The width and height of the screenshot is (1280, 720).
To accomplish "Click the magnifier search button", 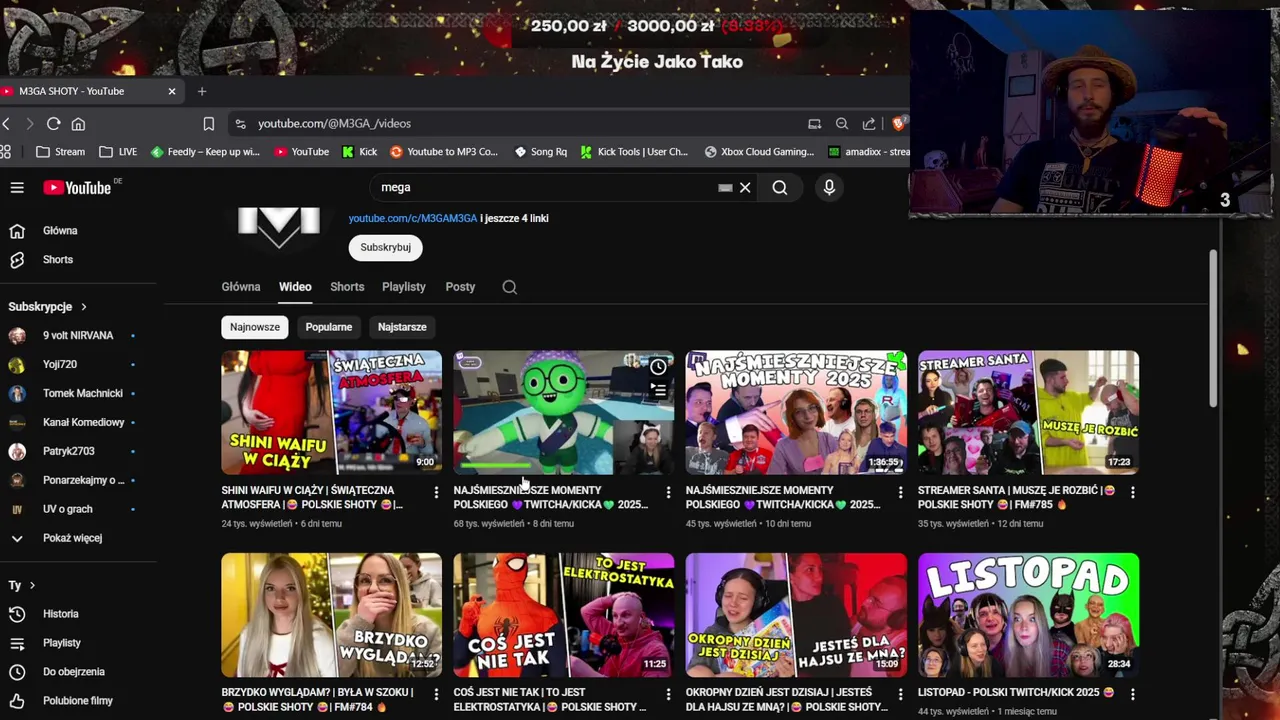I will 780,187.
